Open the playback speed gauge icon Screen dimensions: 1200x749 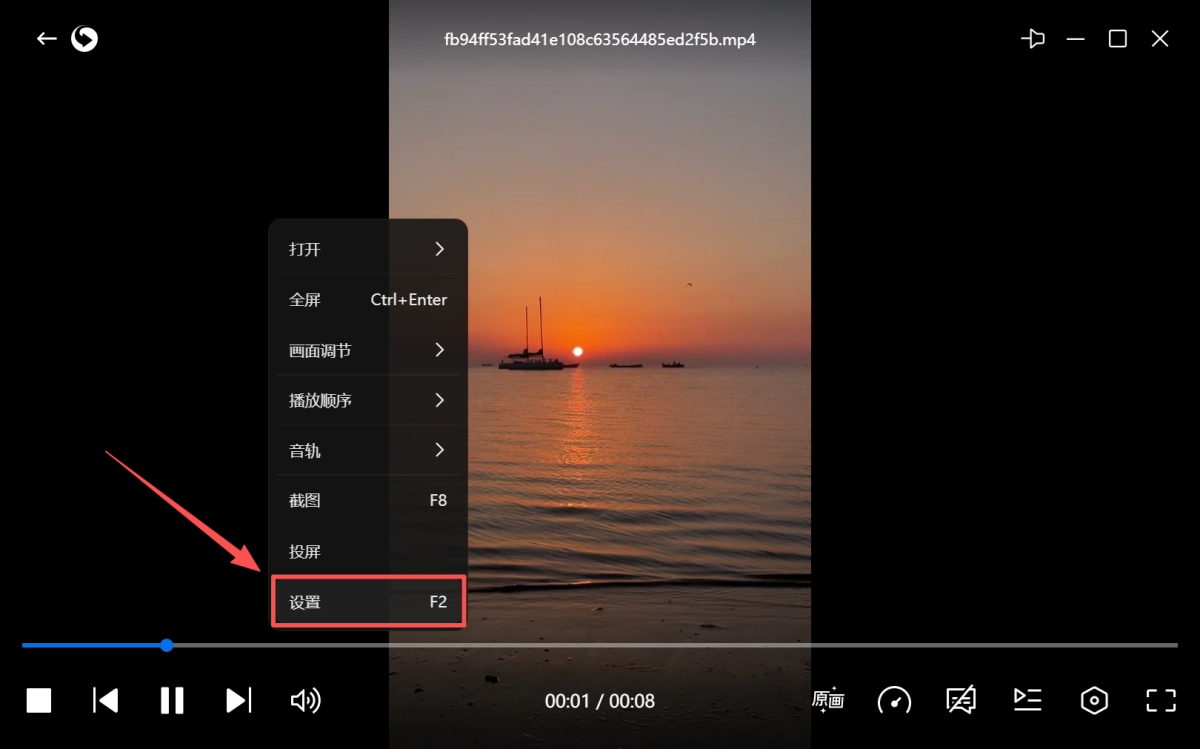[x=894, y=700]
